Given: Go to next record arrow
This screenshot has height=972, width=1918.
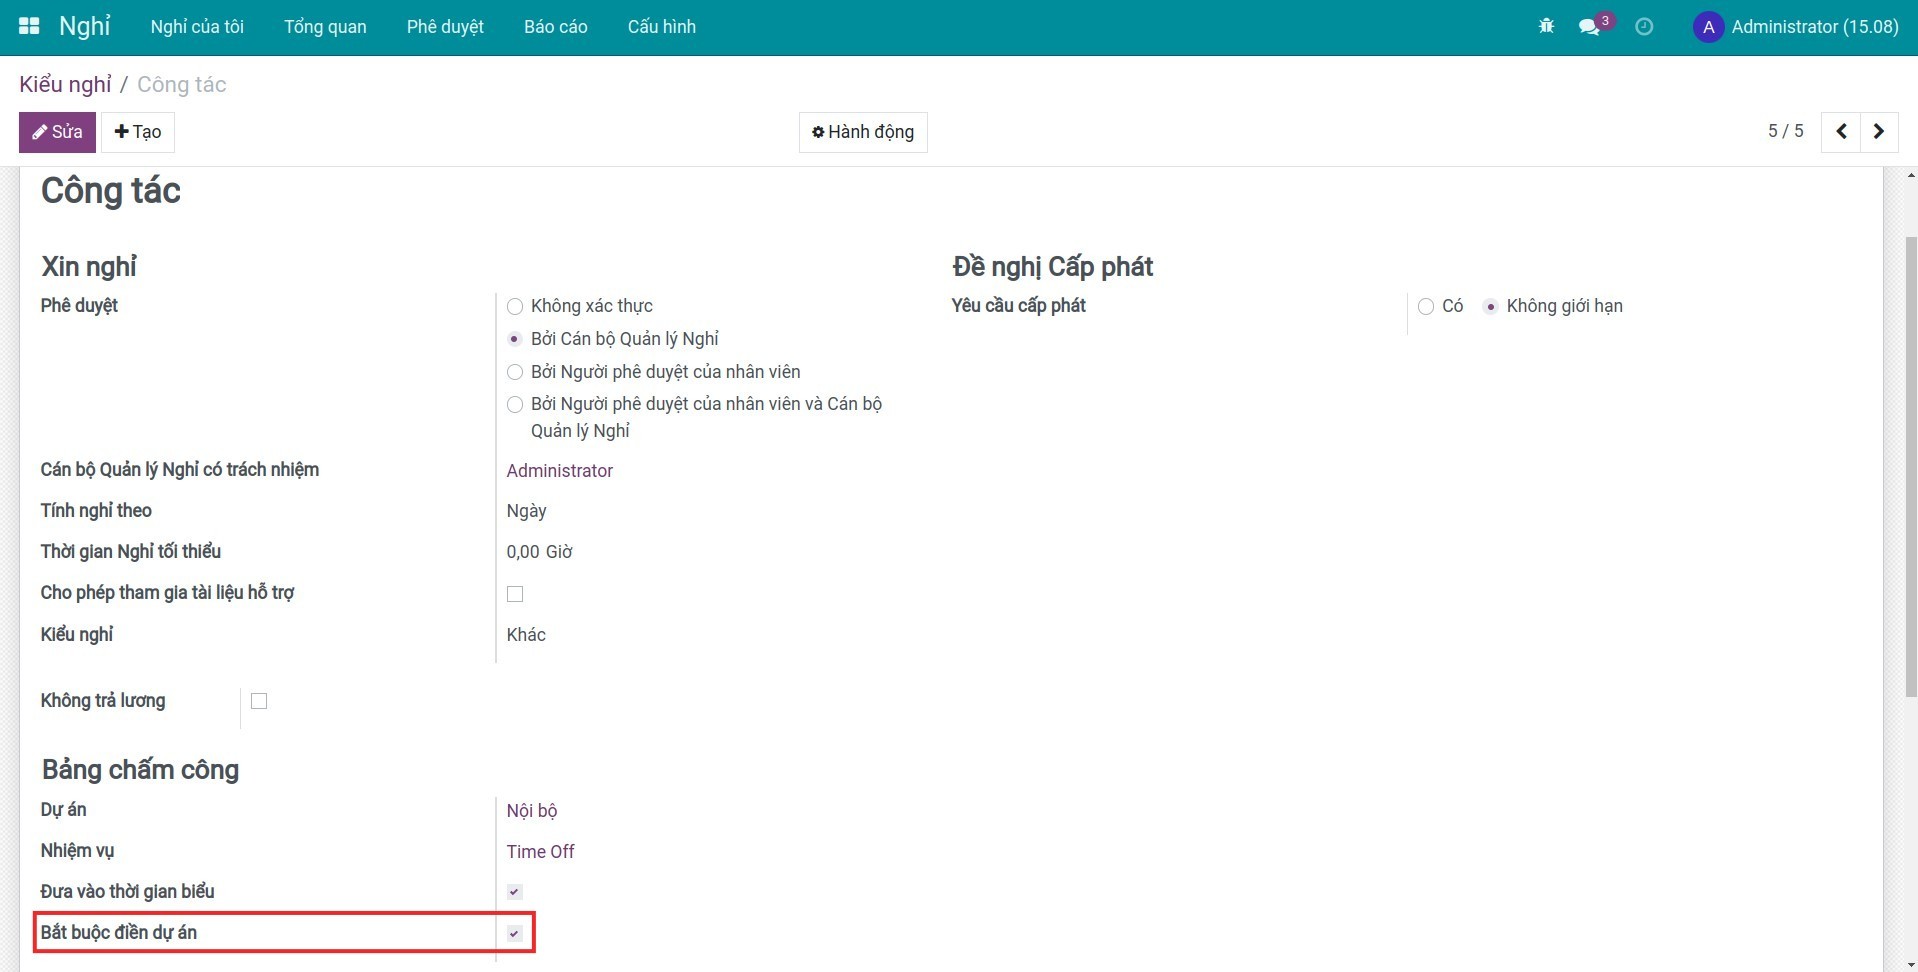Looking at the screenshot, I should coord(1879,132).
